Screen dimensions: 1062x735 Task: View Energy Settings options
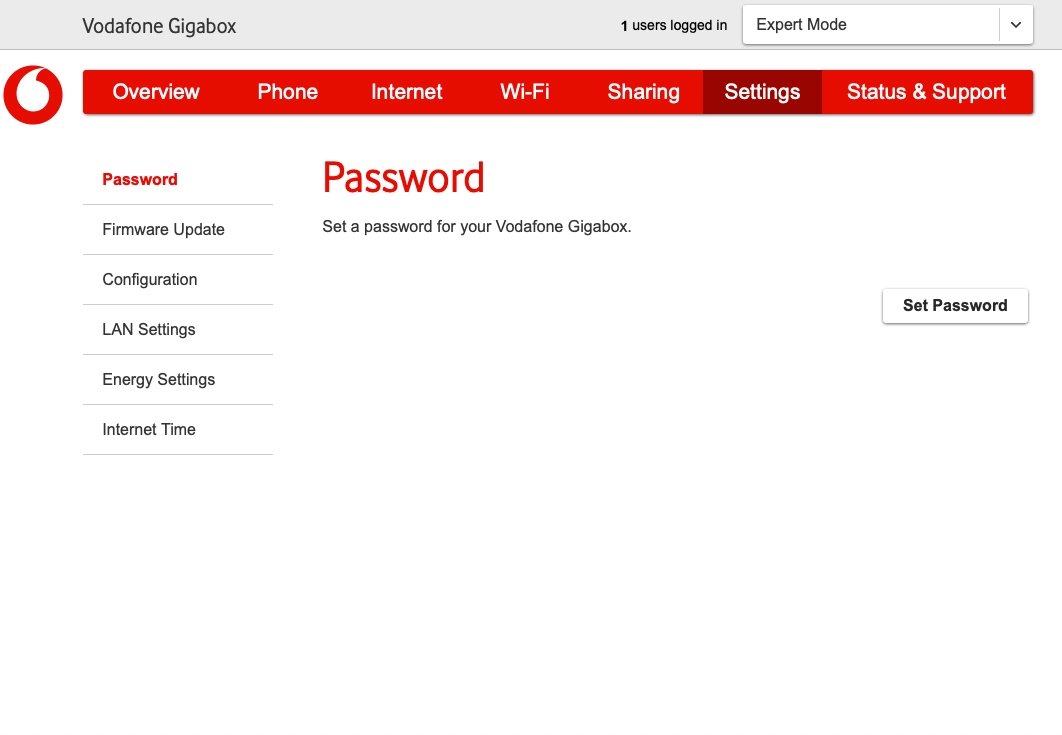[x=158, y=379]
